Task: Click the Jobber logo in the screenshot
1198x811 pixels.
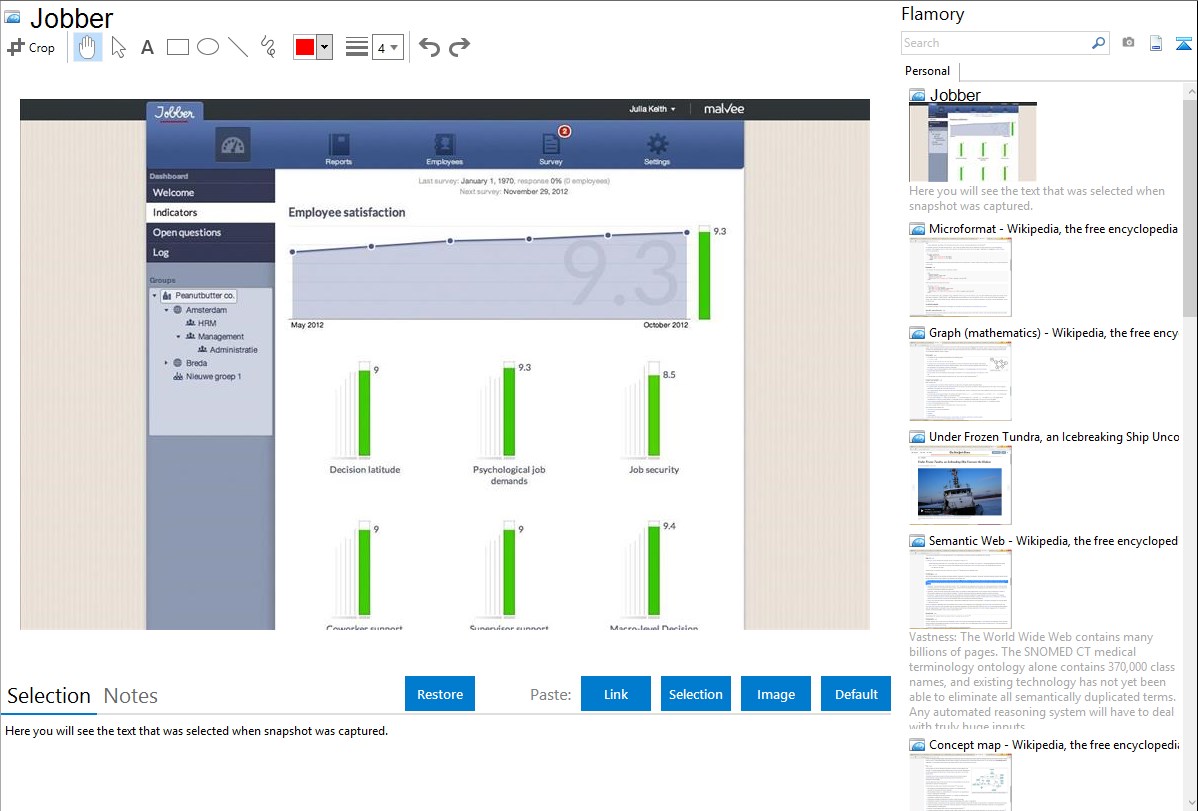Action: coord(175,113)
